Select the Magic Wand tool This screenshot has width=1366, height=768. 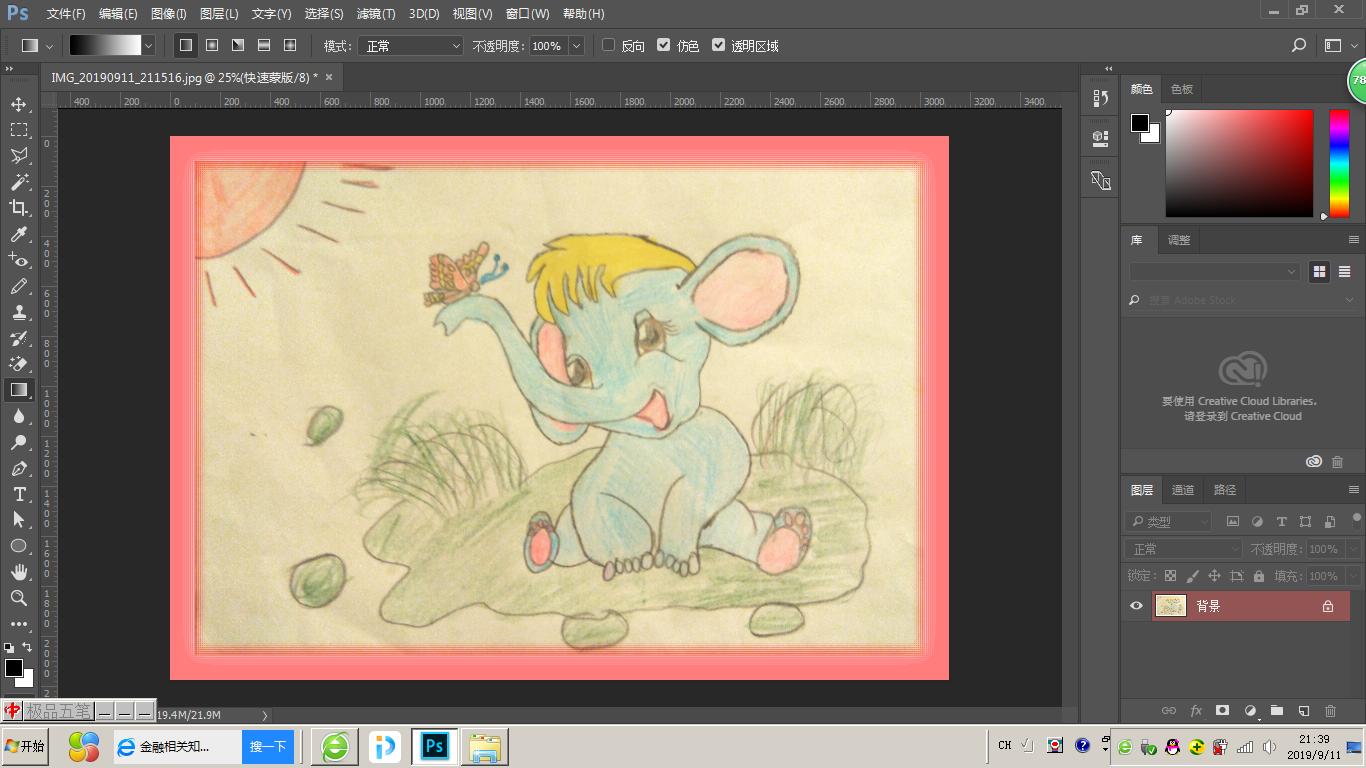coord(18,182)
